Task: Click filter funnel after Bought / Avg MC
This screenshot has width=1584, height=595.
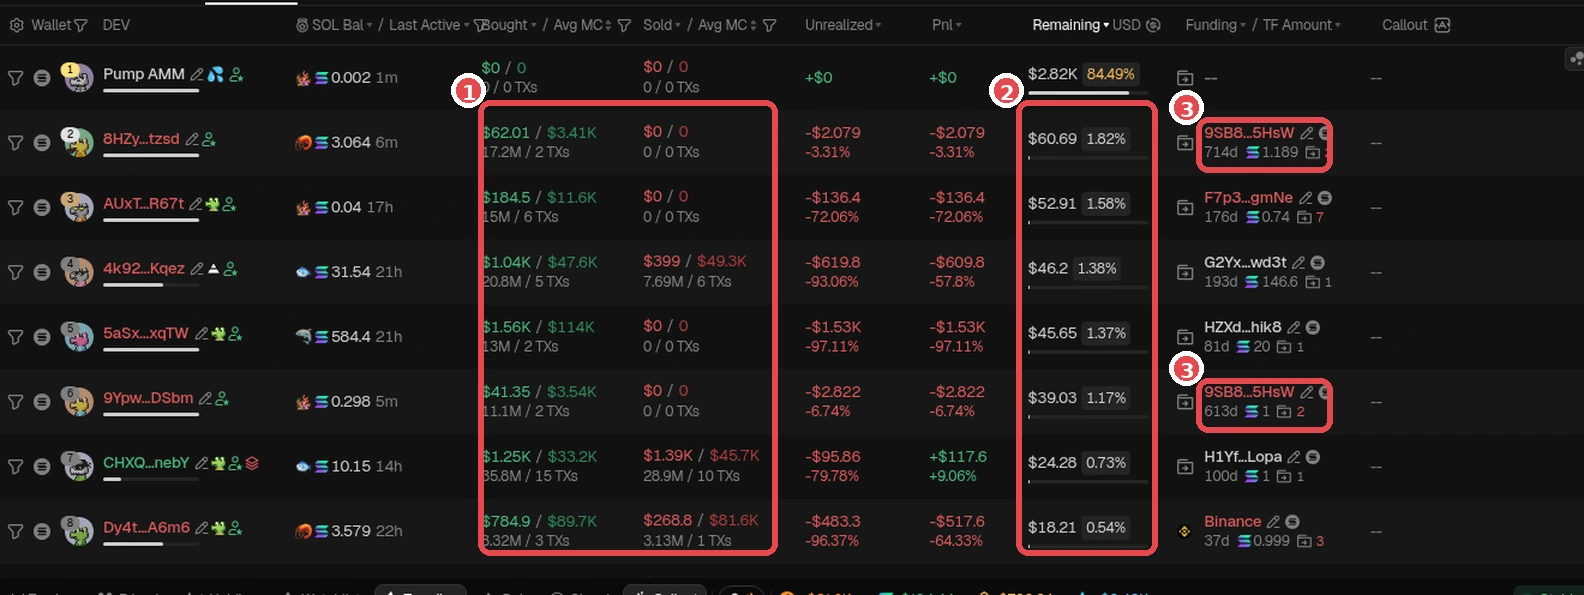Action: click(x=624, y=25)
